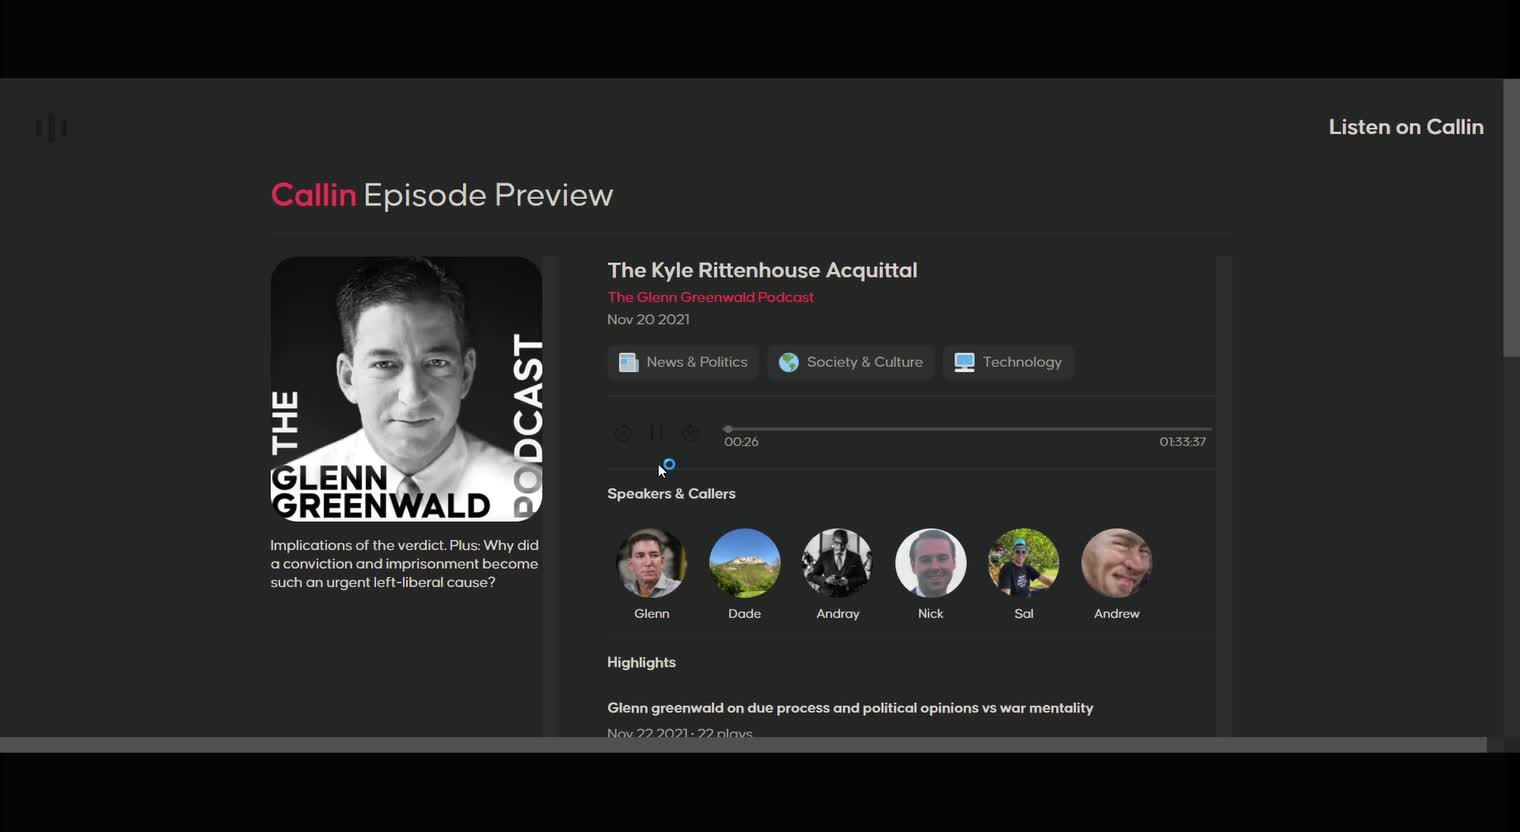Click the episode description about the verdict
This screenshot has width=1520, height=832.
pyautogui.click(x=404, y=564)
